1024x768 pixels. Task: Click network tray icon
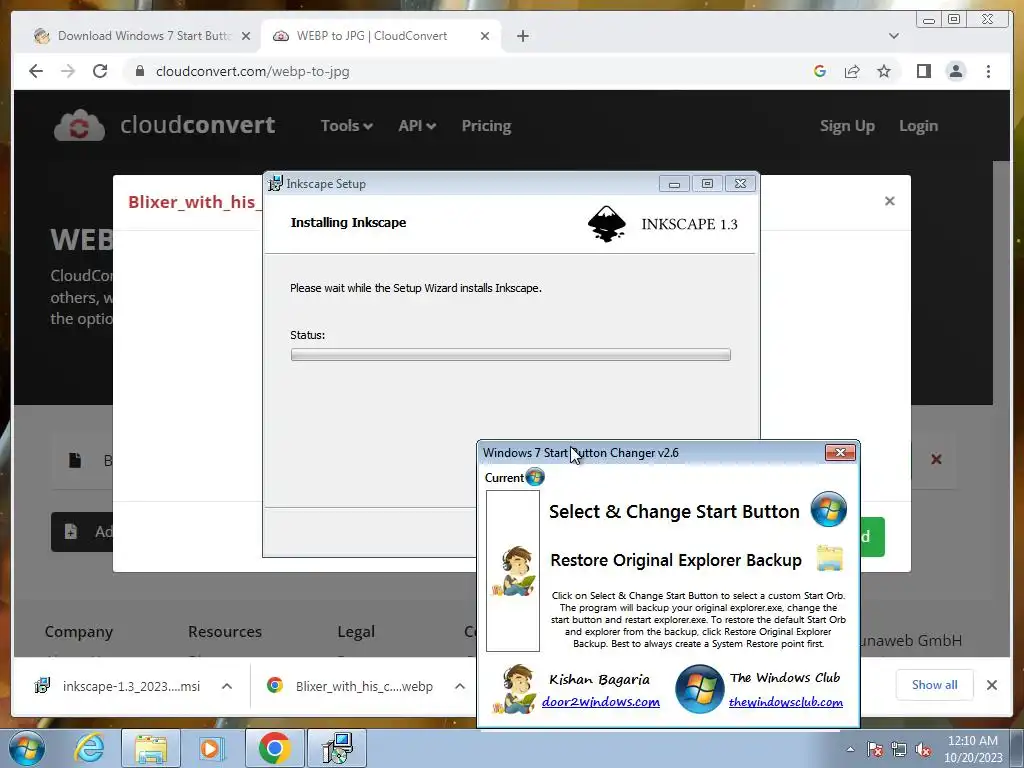899,750
